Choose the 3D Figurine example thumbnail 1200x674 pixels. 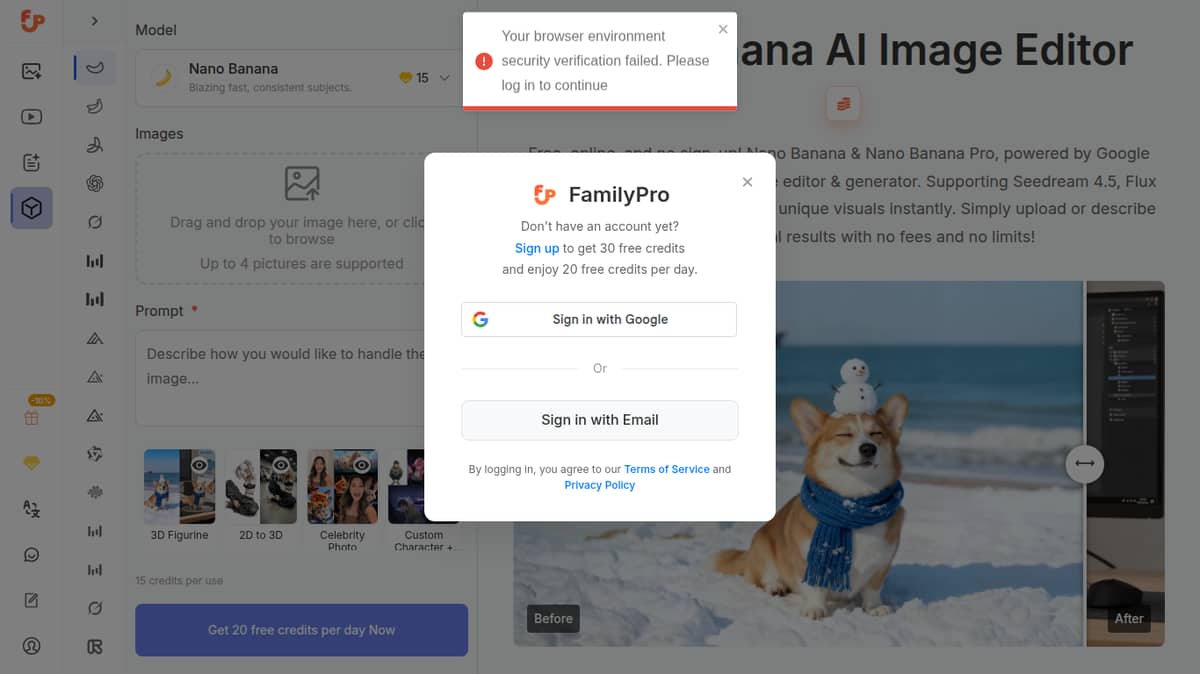(180, 486)
